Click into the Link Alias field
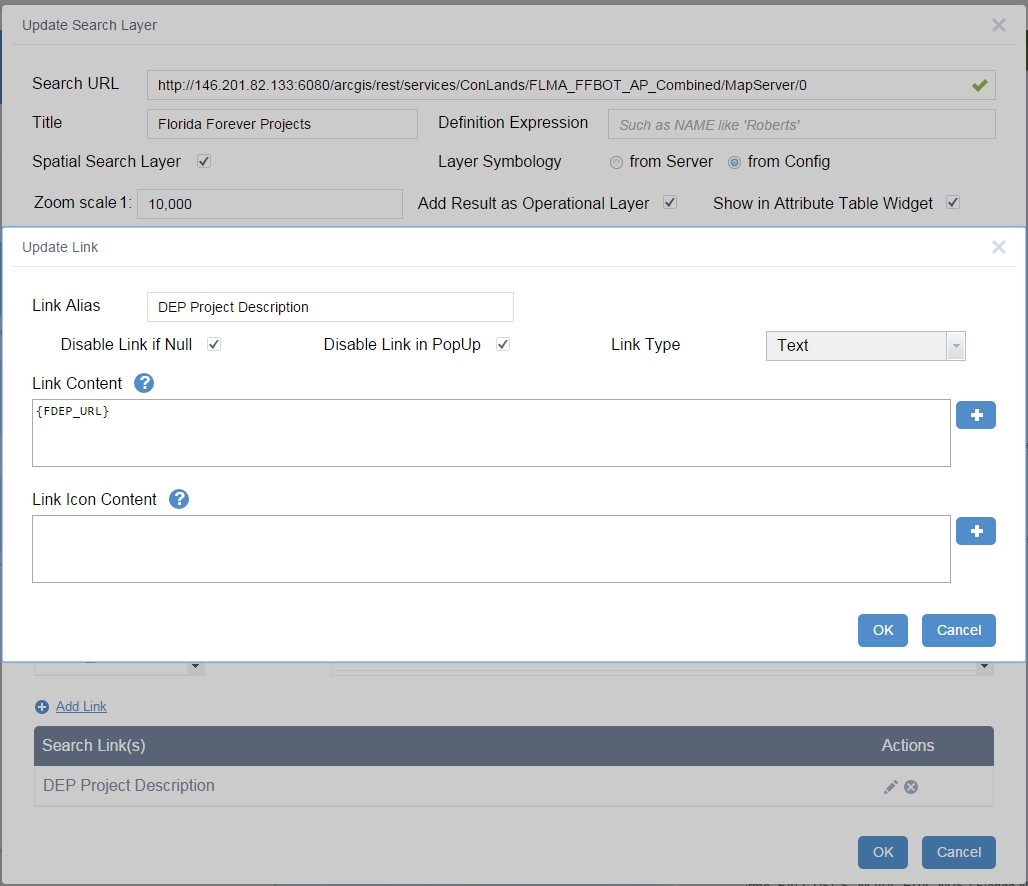 point(330,307)
